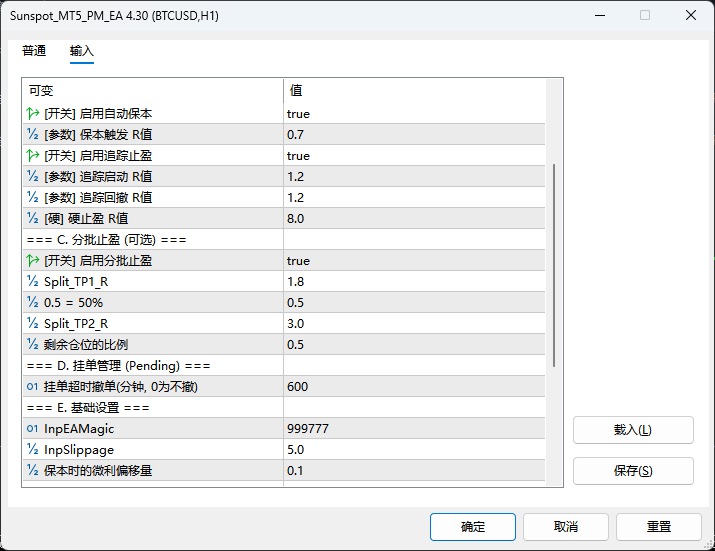Select the Split_TP1_R parameter name
The image size is (715, 551).
[76, 281]
